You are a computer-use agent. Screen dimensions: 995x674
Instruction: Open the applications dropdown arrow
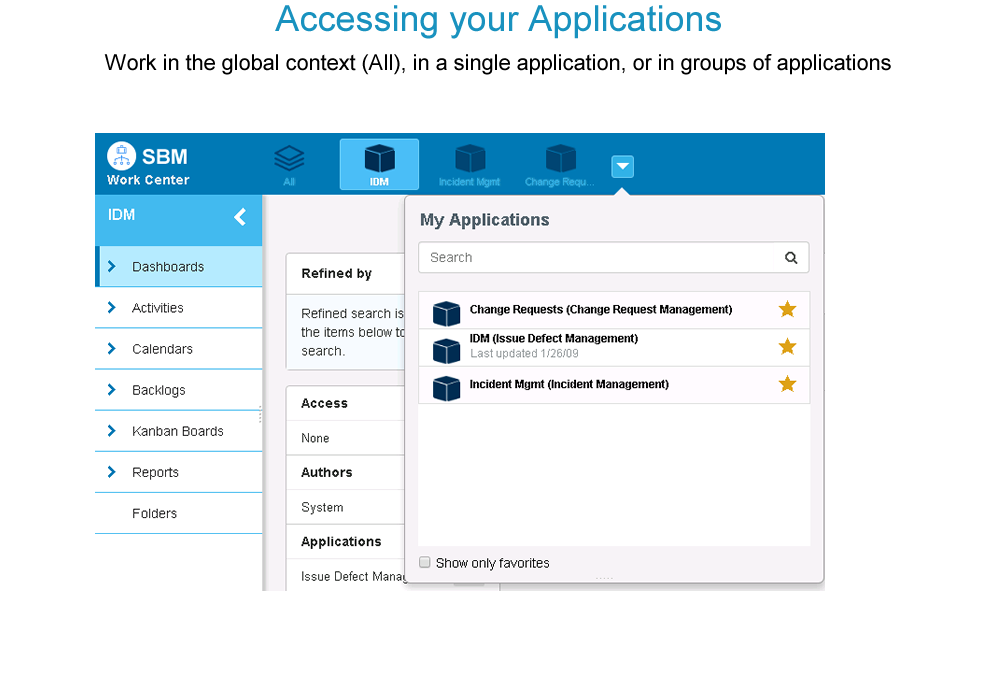tap(622, 167)
